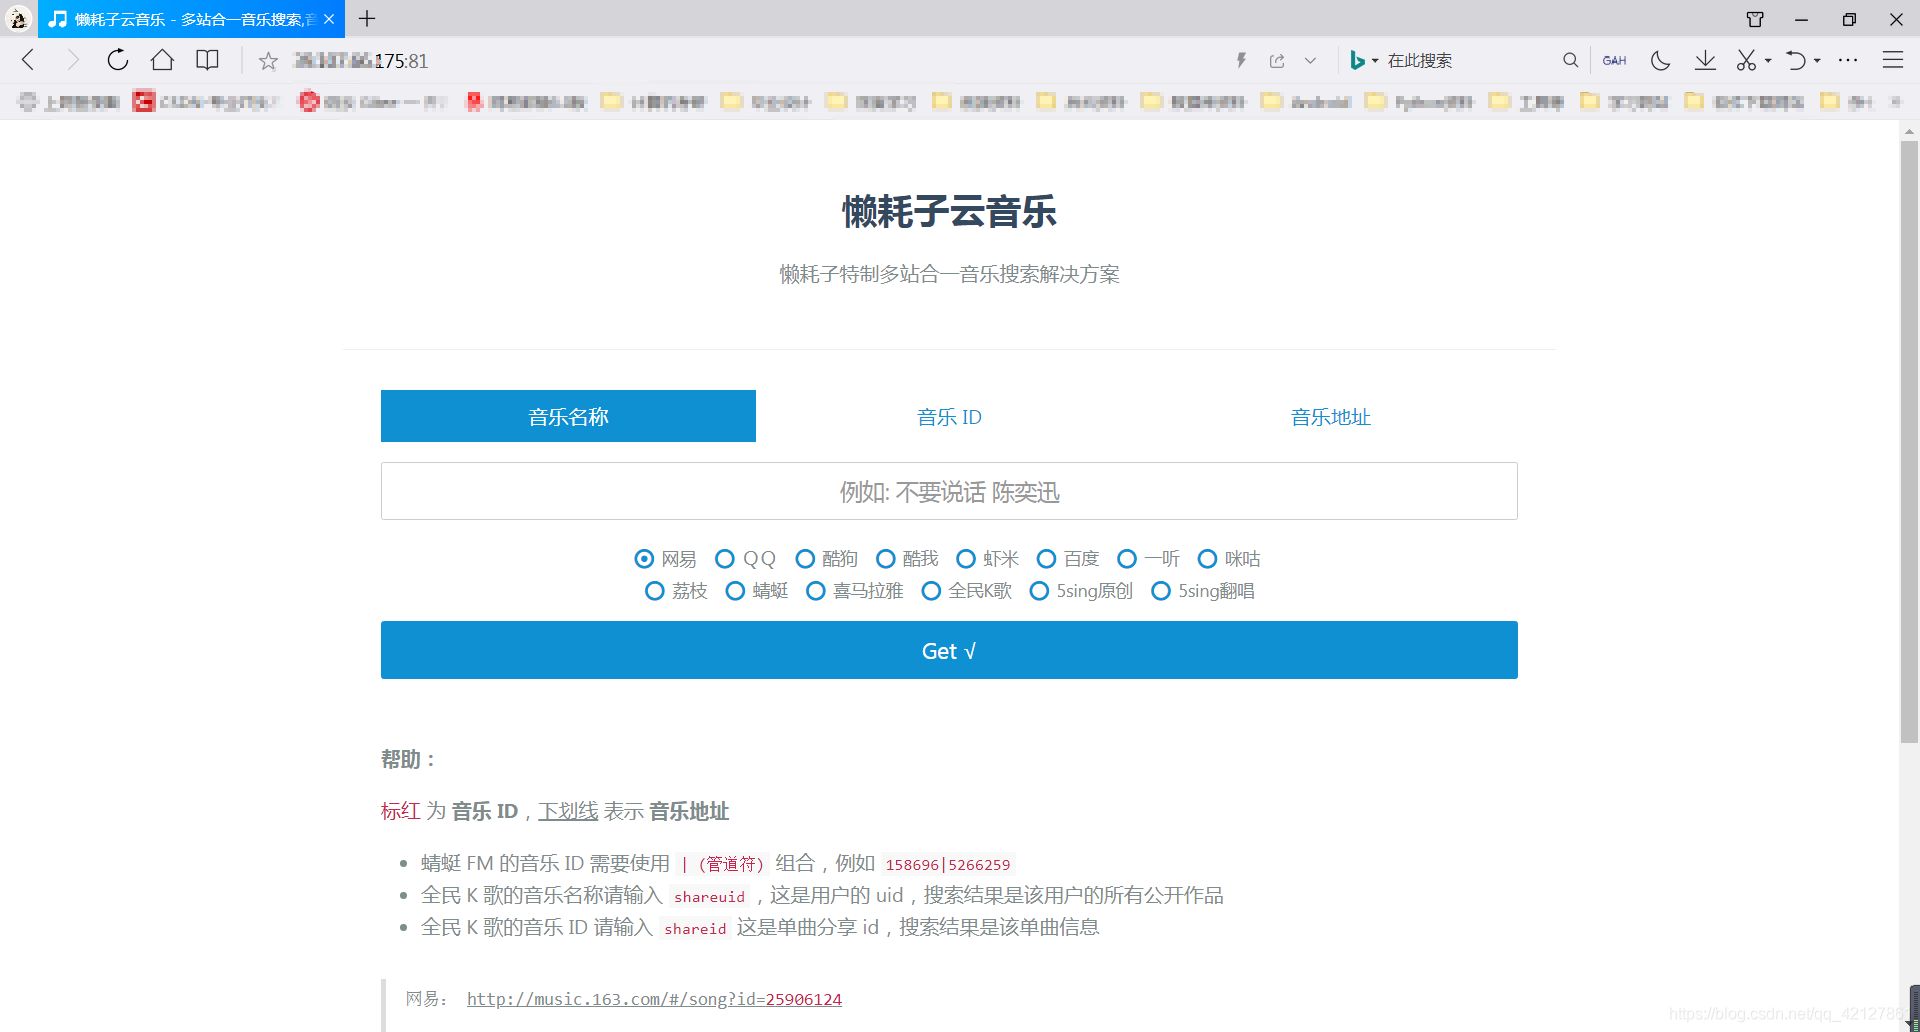
Task: Switch to the 音乐 ID tab
Action: [x=949, y=416]
